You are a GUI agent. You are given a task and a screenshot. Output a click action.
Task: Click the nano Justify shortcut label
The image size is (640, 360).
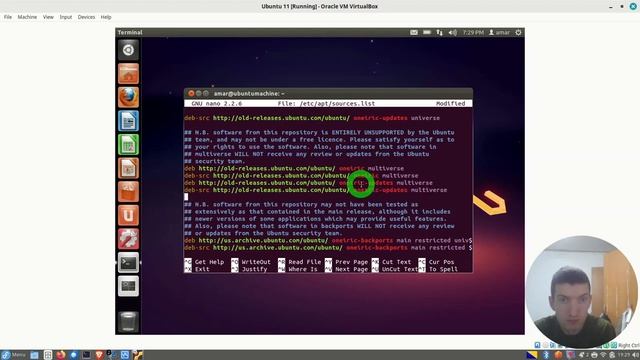click(254, 269)
